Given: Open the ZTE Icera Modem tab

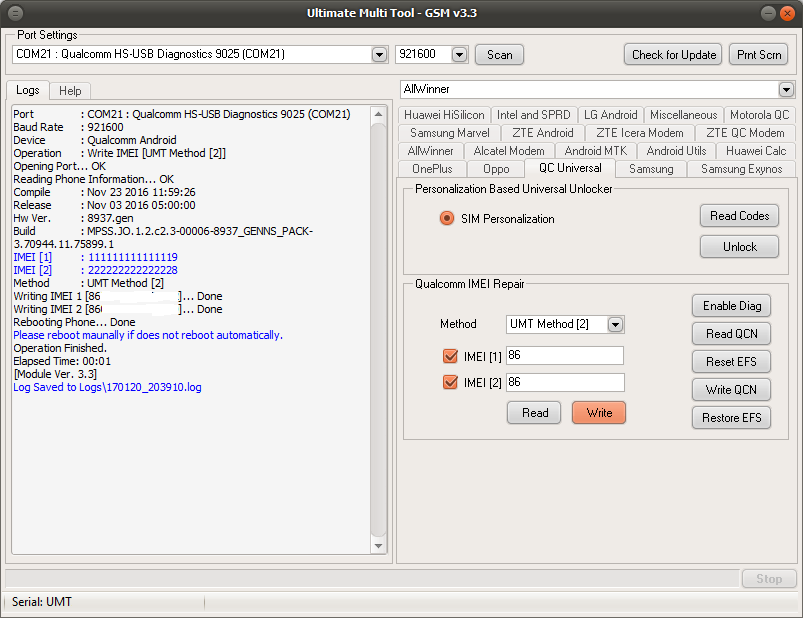Looking at the screenshot, I should (x=640, y=133).
